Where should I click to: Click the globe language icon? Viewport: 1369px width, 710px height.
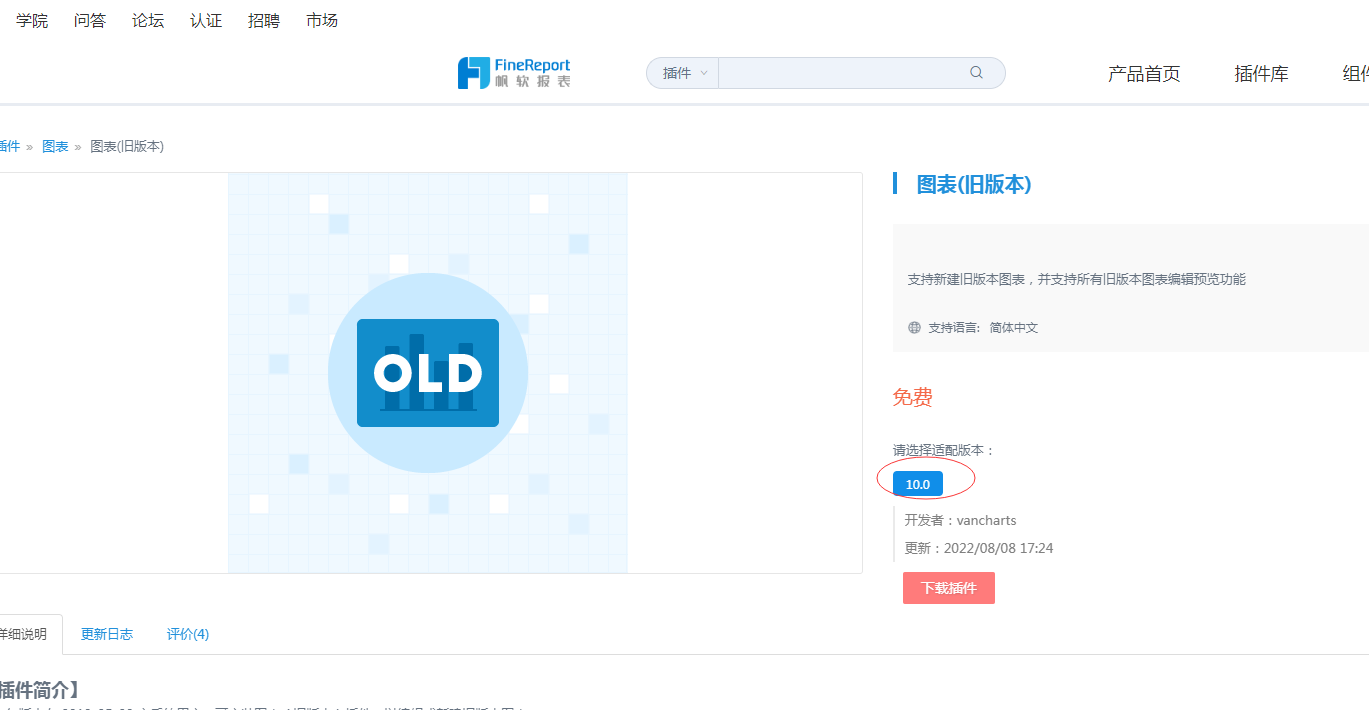coord(914,327)
